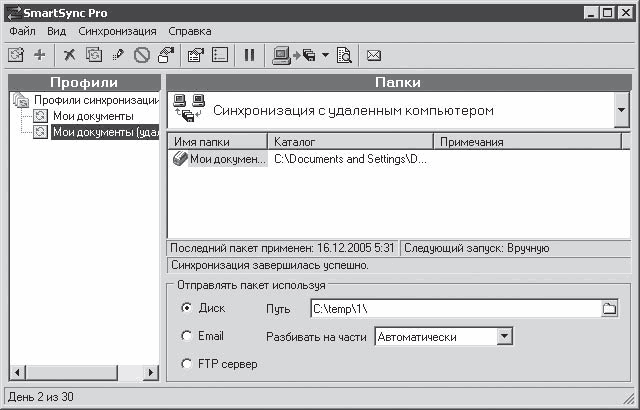
Task: Click the icon beside first Мои документы profile
Action: (x=40, y=116)
